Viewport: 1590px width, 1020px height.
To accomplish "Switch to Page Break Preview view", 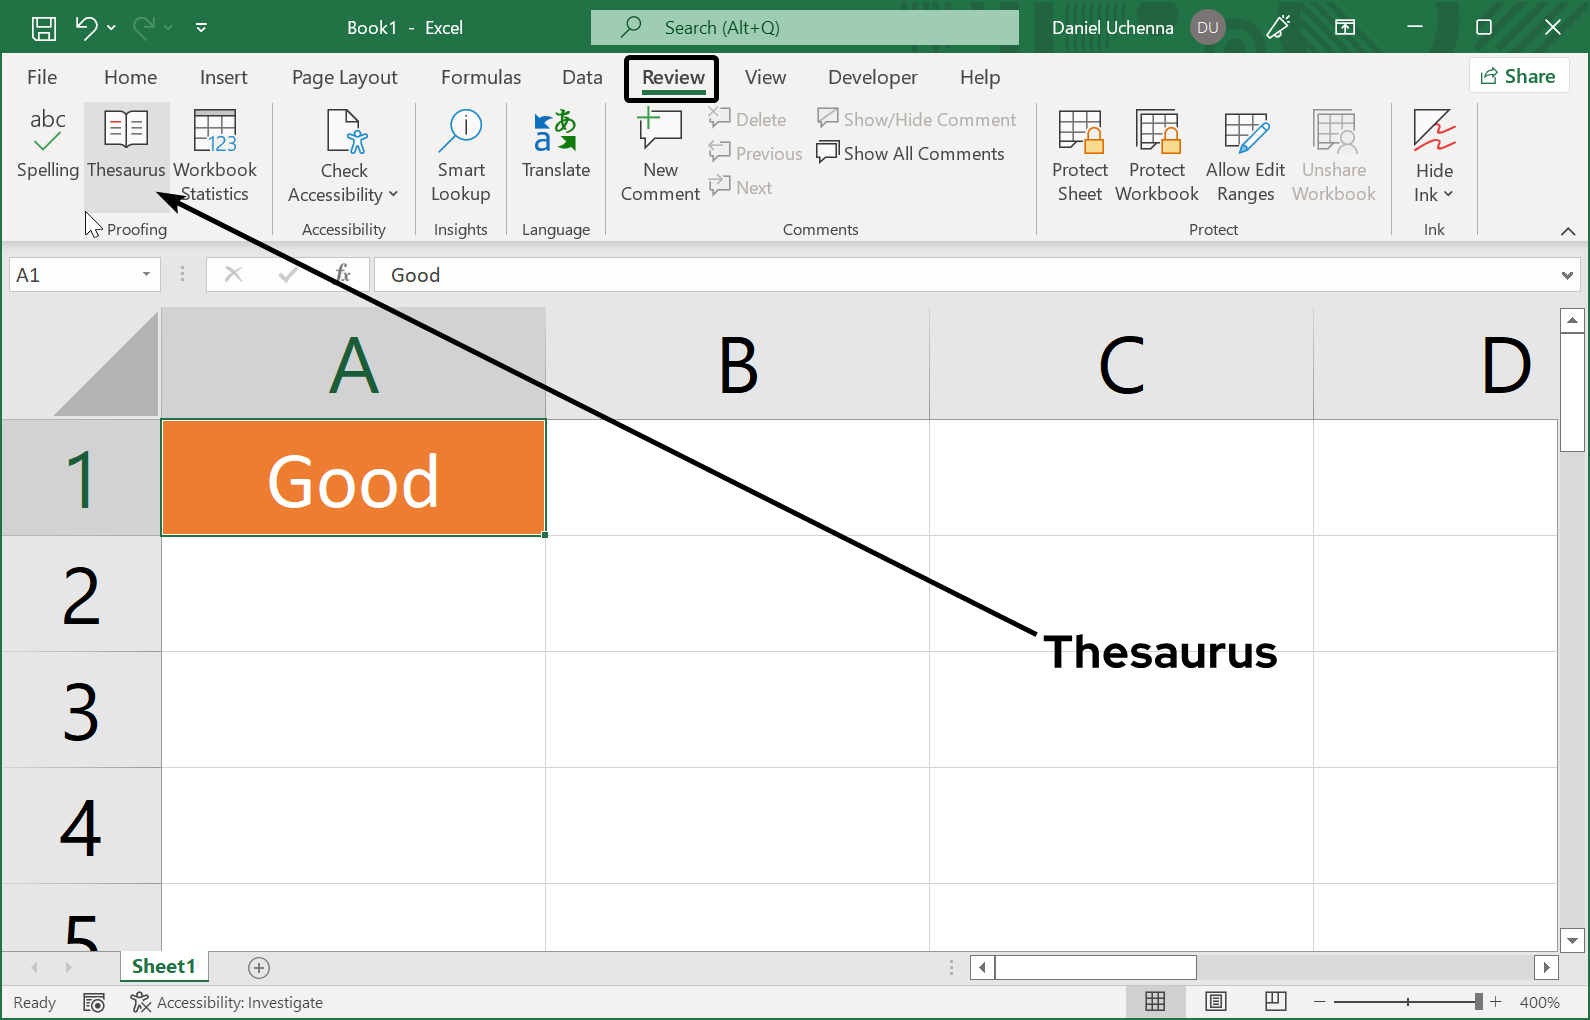I will [1275, 1002].
